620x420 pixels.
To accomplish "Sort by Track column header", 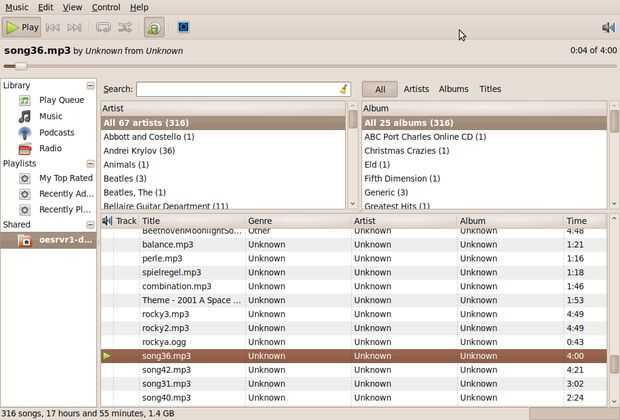I will pos(126,221).
